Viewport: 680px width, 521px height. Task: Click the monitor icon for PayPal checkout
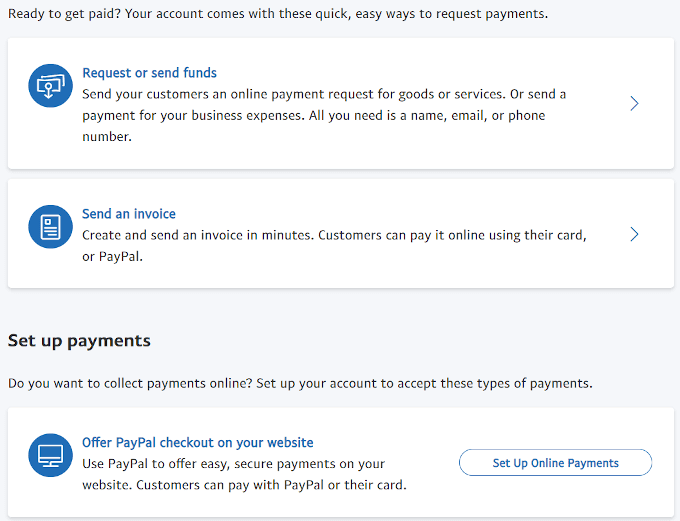[51, 456]
